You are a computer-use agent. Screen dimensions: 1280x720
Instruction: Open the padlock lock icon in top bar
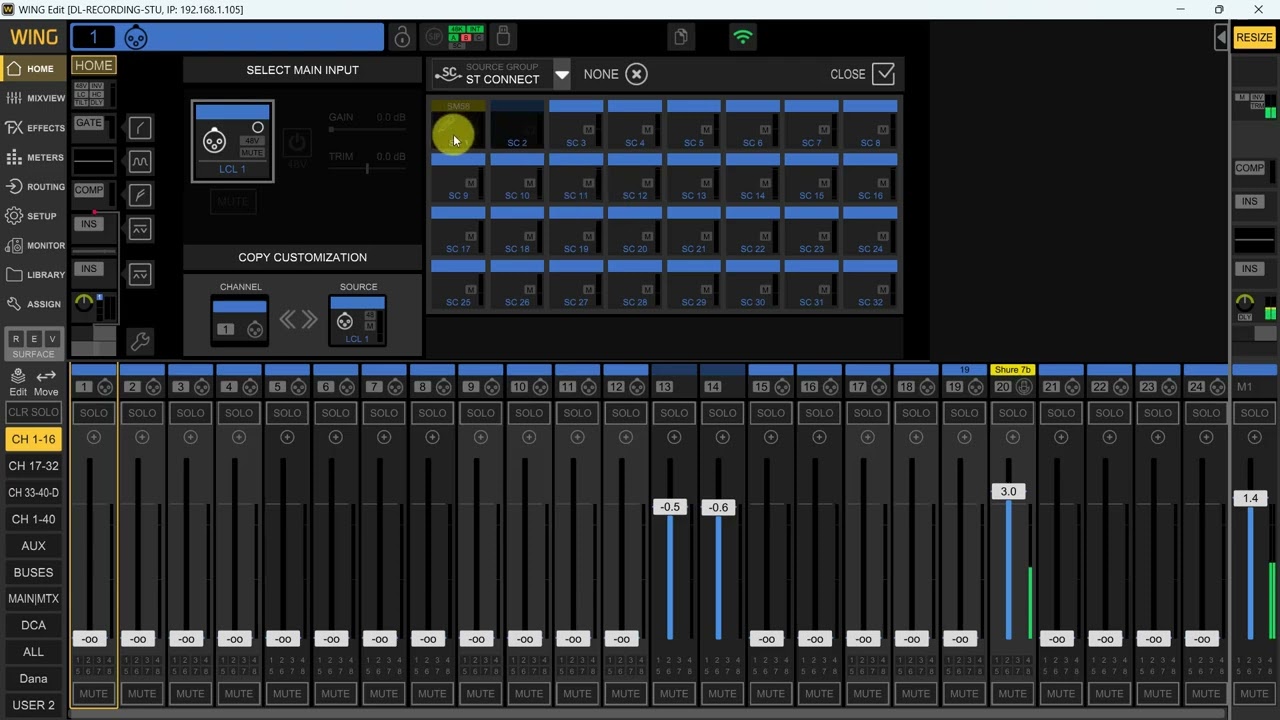click(402, 38)
